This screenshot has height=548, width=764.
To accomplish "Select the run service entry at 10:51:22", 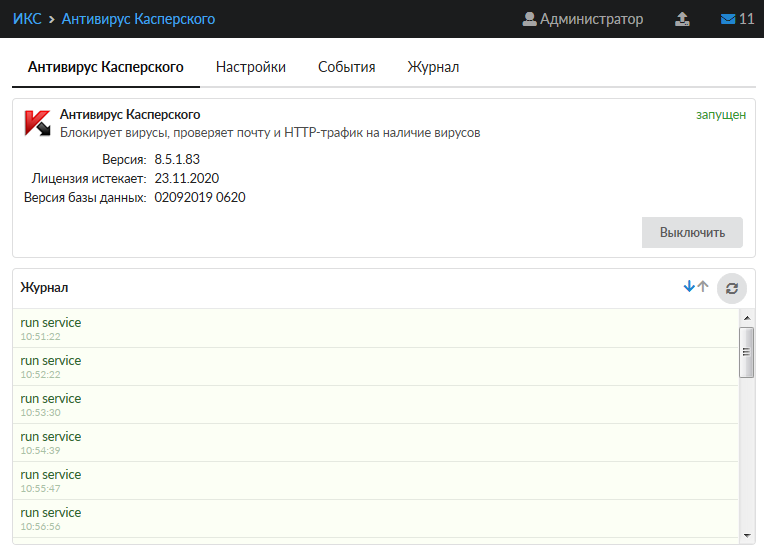I will (x=51, y=328).
